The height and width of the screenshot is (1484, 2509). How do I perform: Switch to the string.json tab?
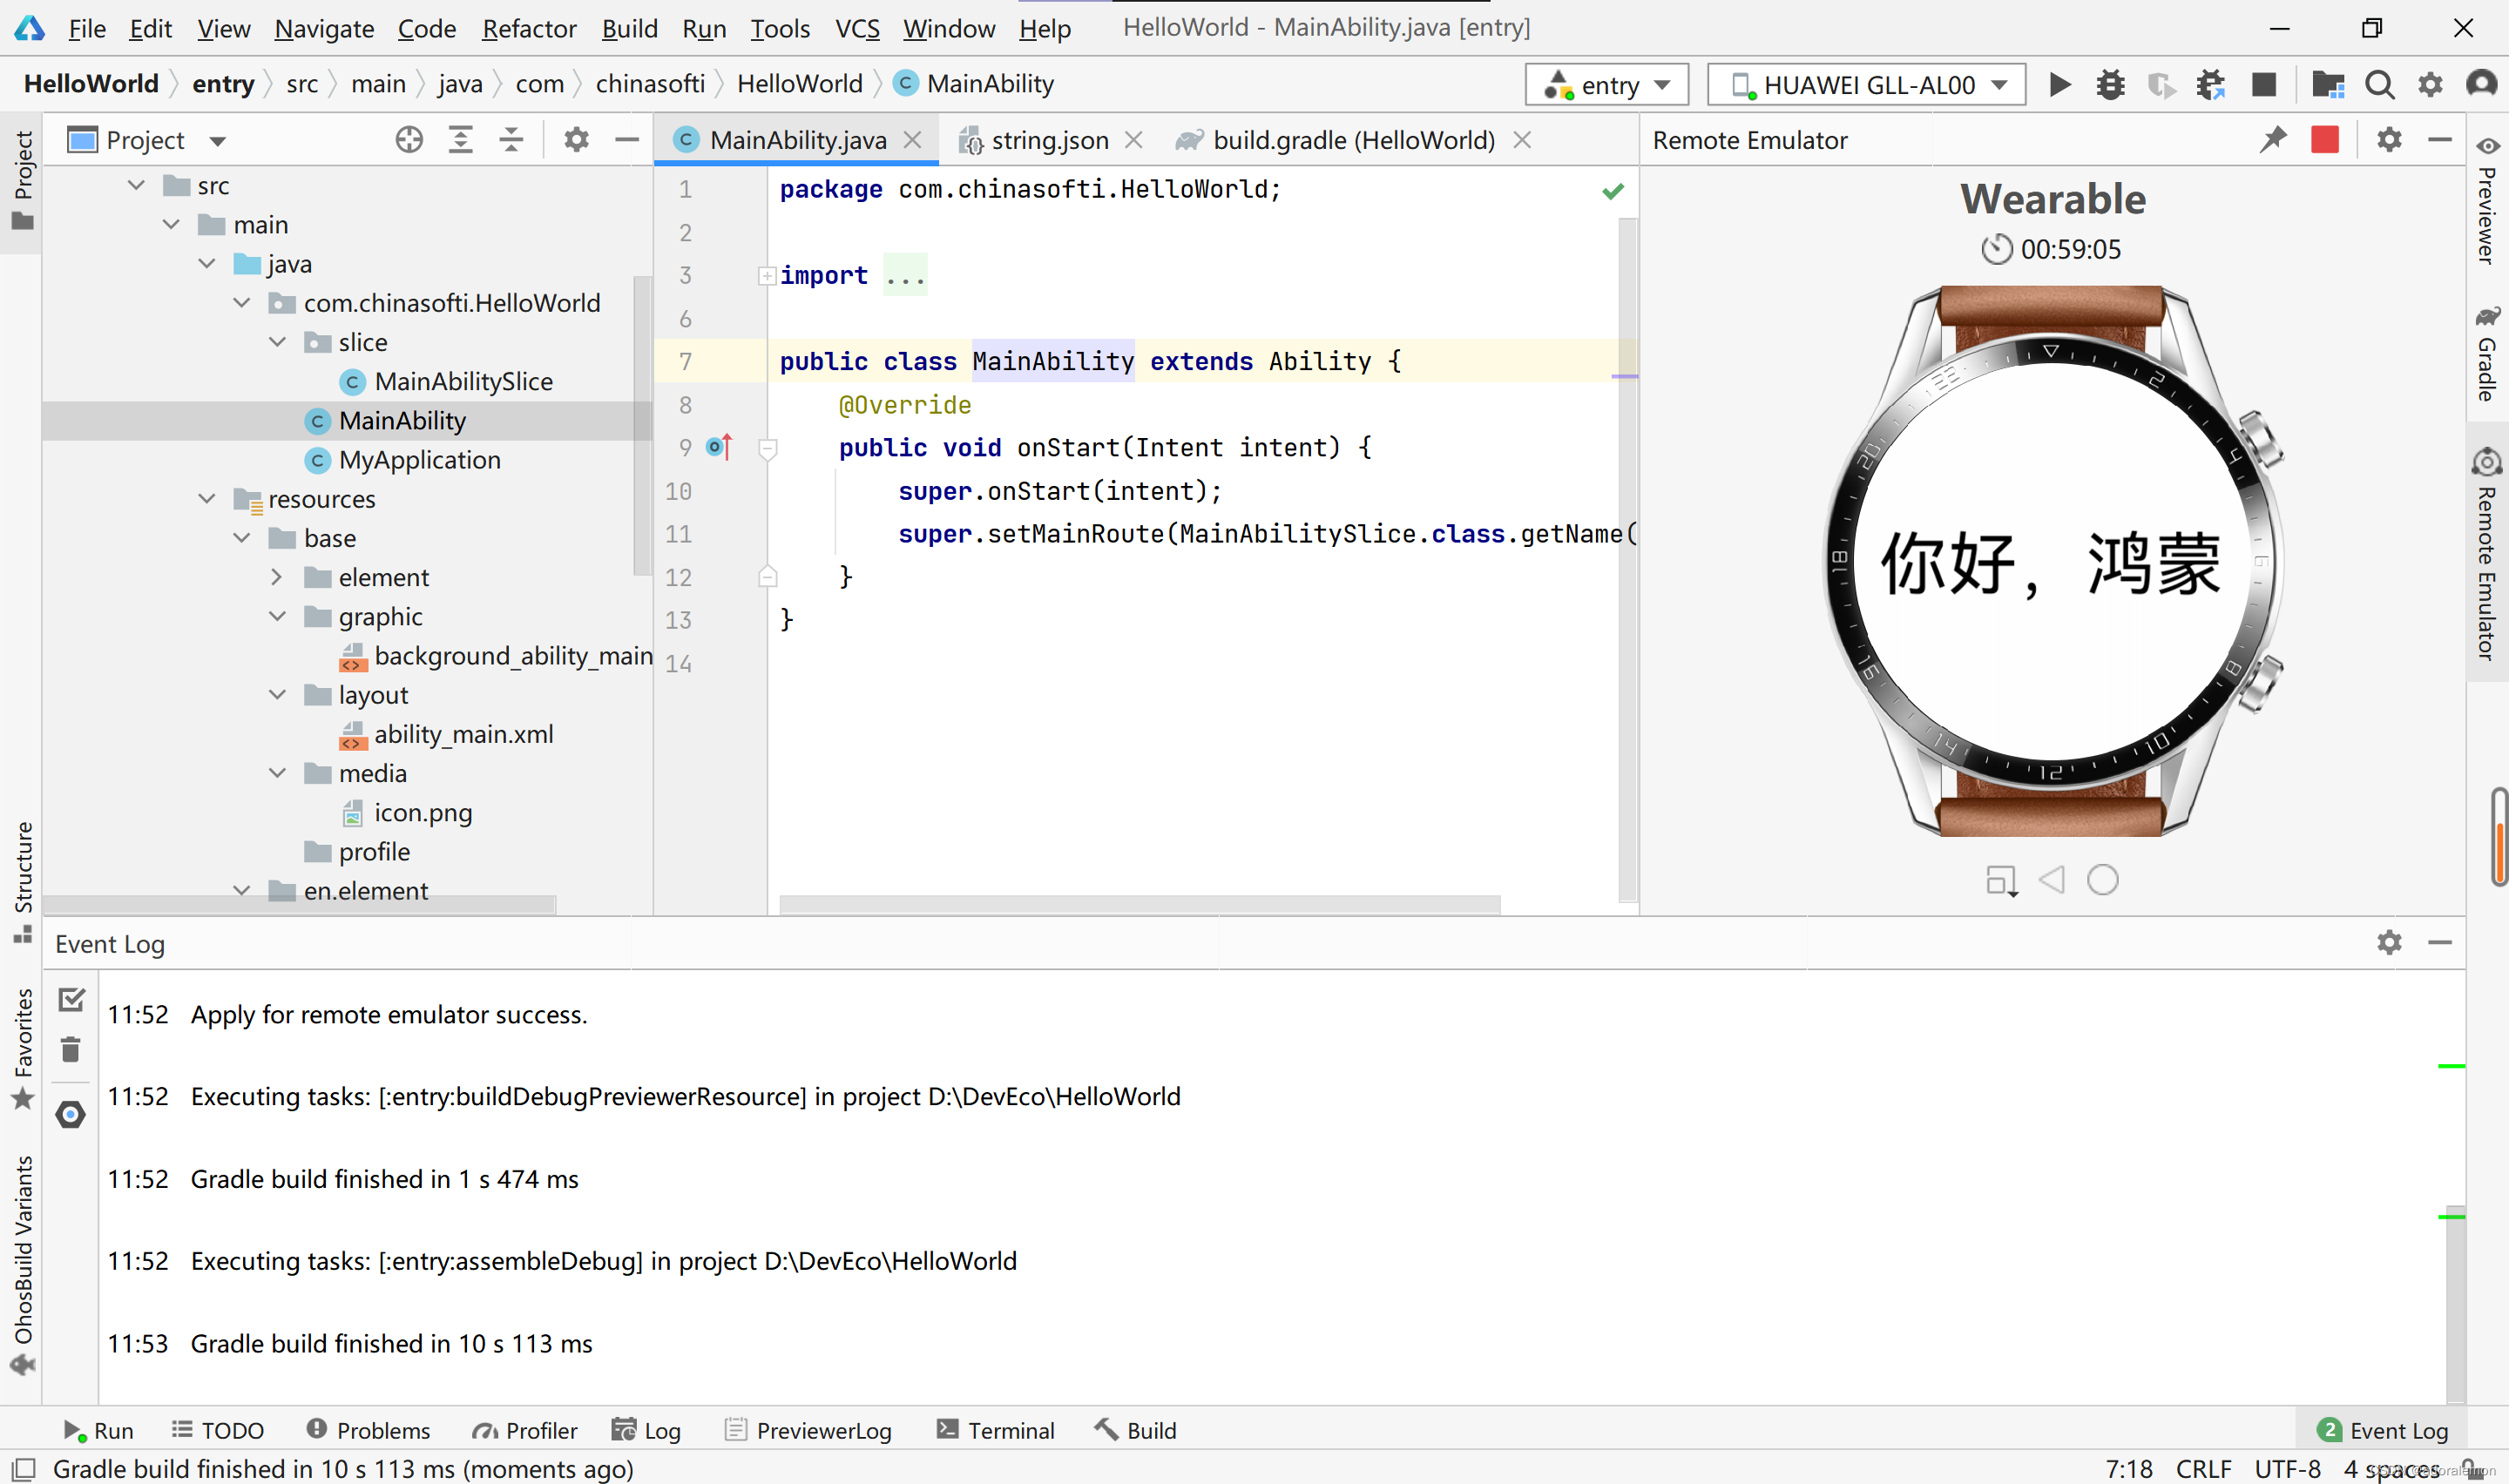pos(1049,140)
